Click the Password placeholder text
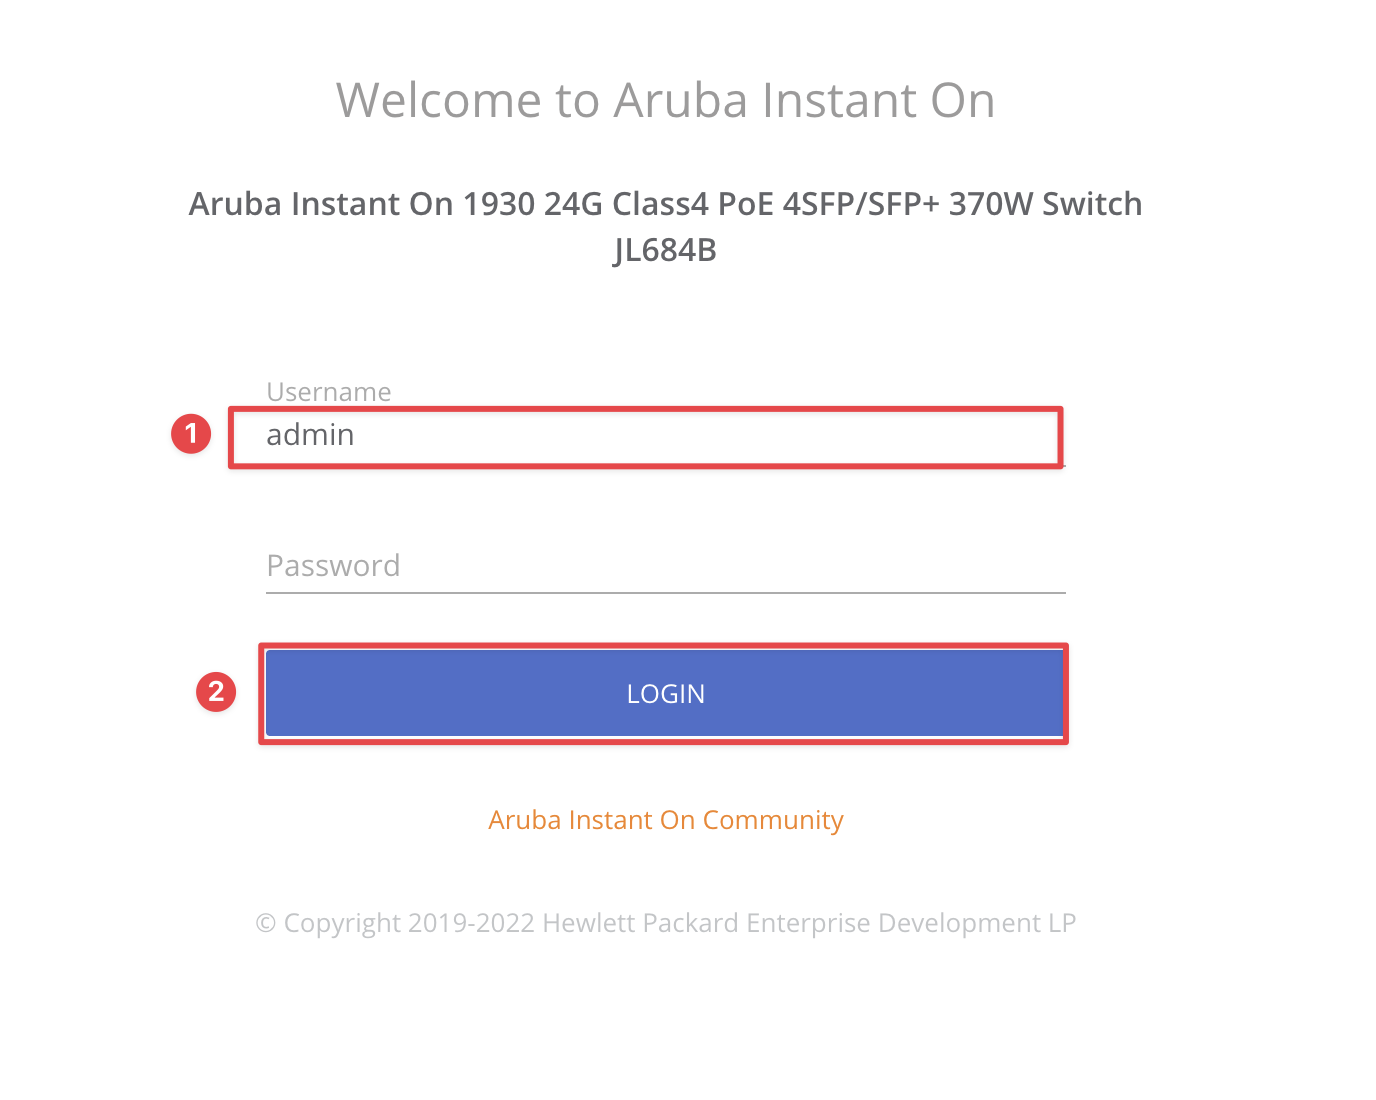This screenshot has width=1376, height=1100. pyautogui.click(x=333, y=566)
